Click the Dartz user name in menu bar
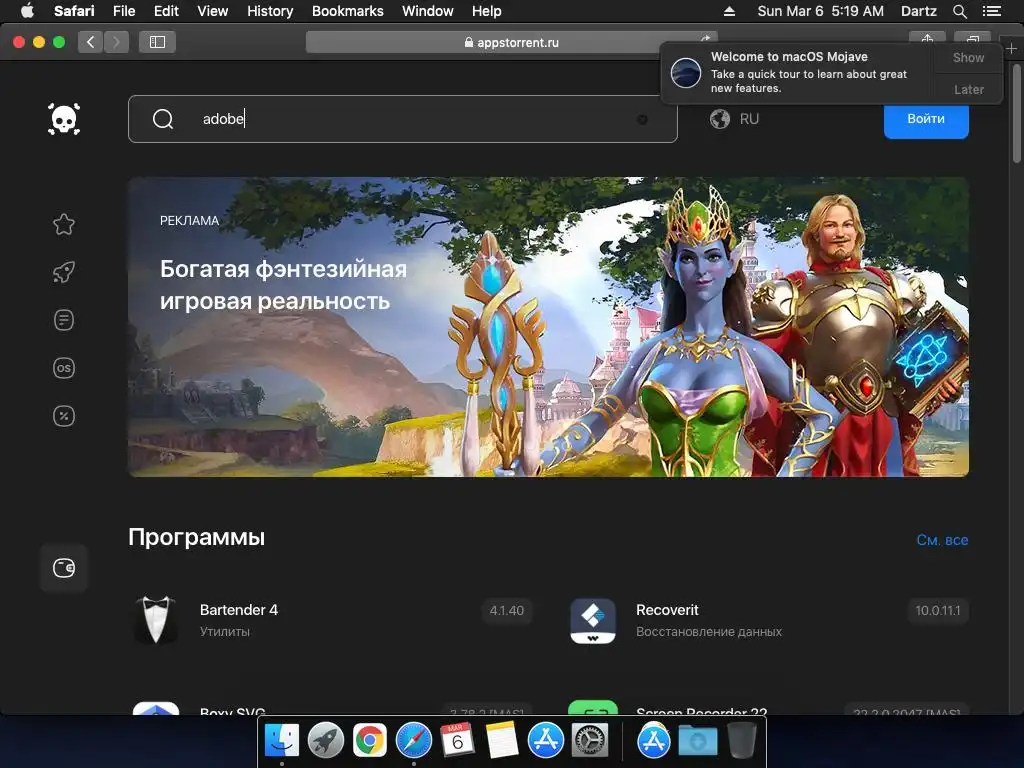The height and width of the screenshot is (768, 1024). 919,11
